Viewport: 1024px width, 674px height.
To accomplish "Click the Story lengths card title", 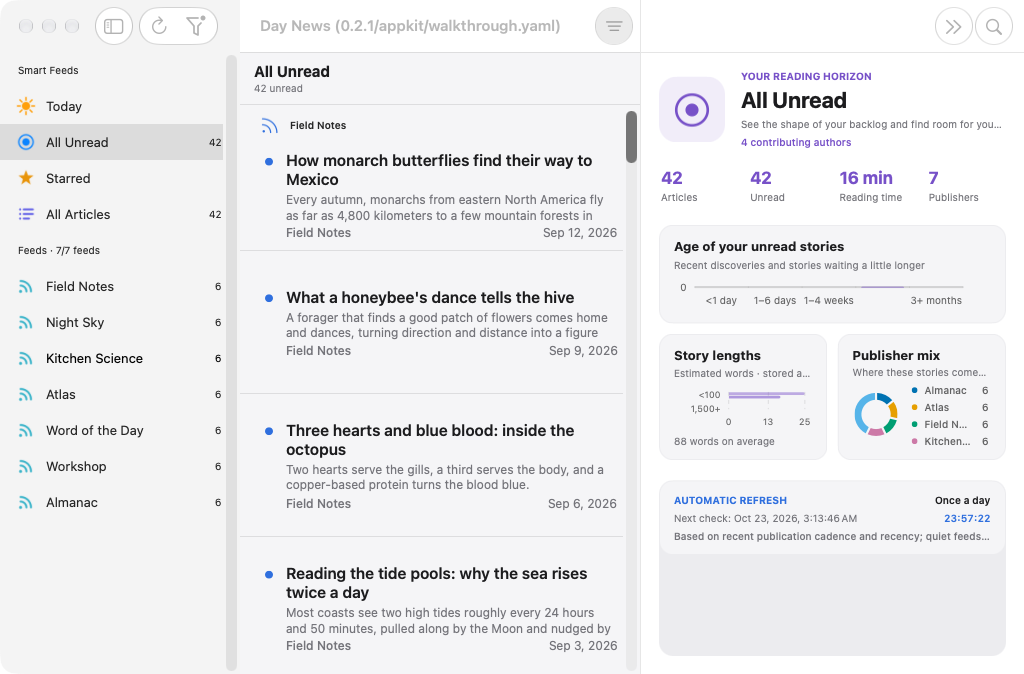I will coord(717,355).
